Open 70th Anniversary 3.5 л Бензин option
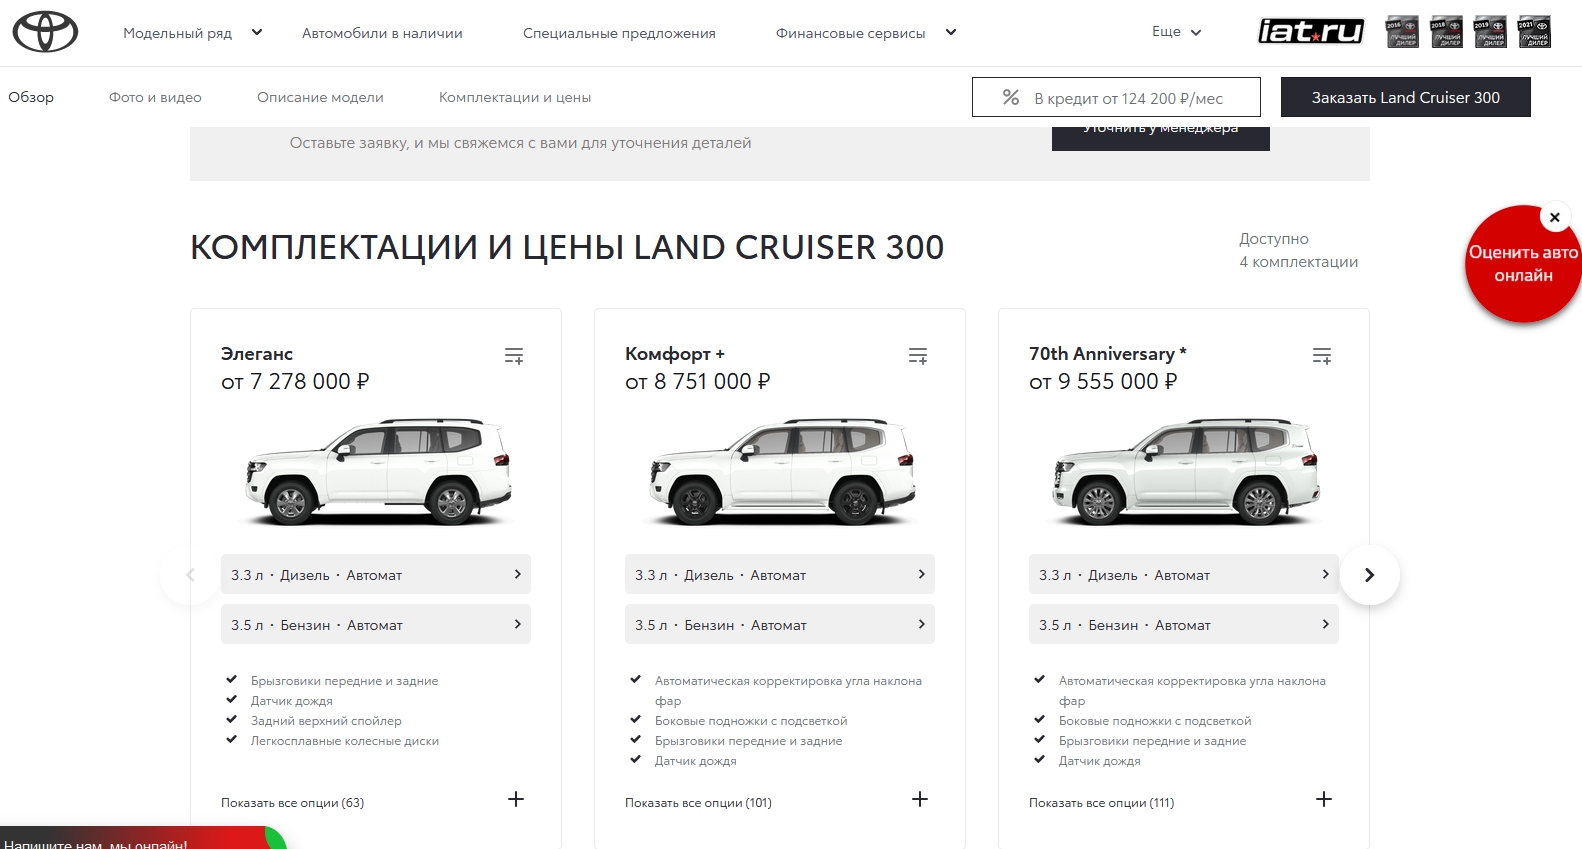 coord(1184,625)
